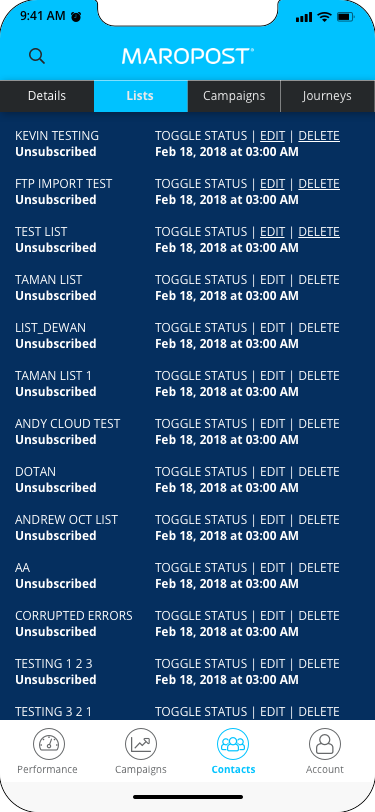
Task: Select the ANDREW OCT LIST name
Action: pos(66,519)
